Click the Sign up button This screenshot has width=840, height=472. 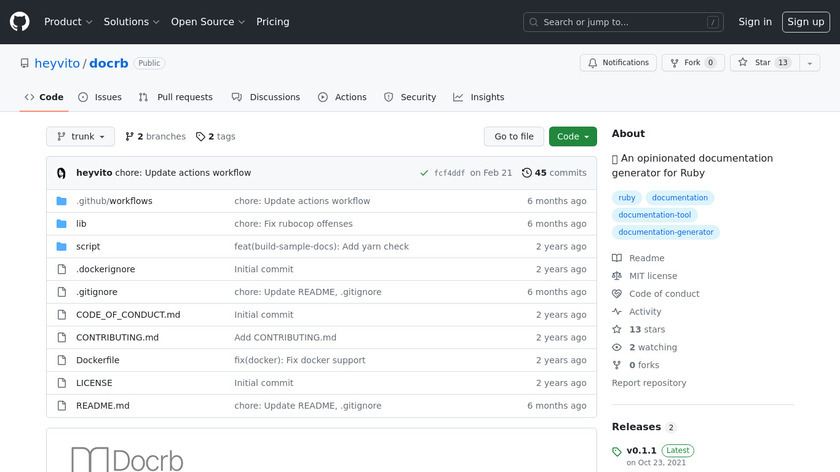806,22
